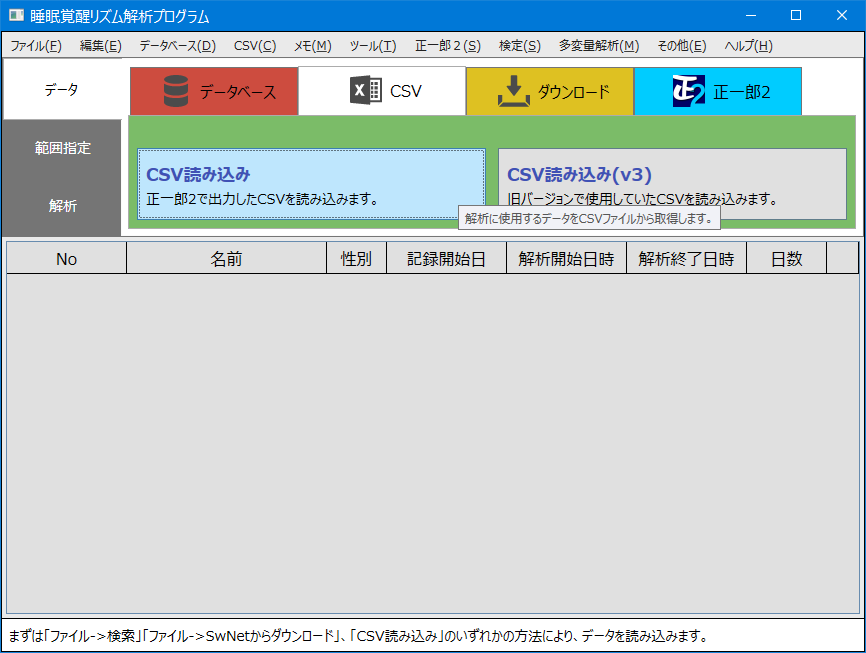Image resolution: width=866 pixels, height=653 pixels.
Task: Switch to the ダウンロード tab label
Action: pos(574,92)
